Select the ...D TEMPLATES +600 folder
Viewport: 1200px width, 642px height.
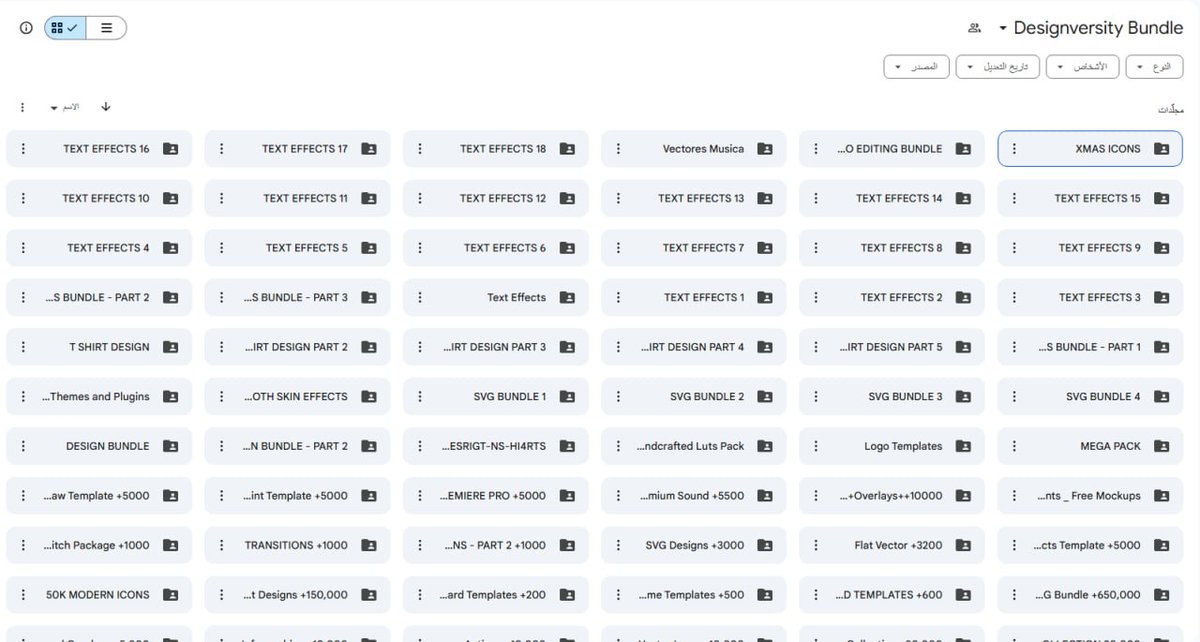pyautogui.click(x=892, y=595)
